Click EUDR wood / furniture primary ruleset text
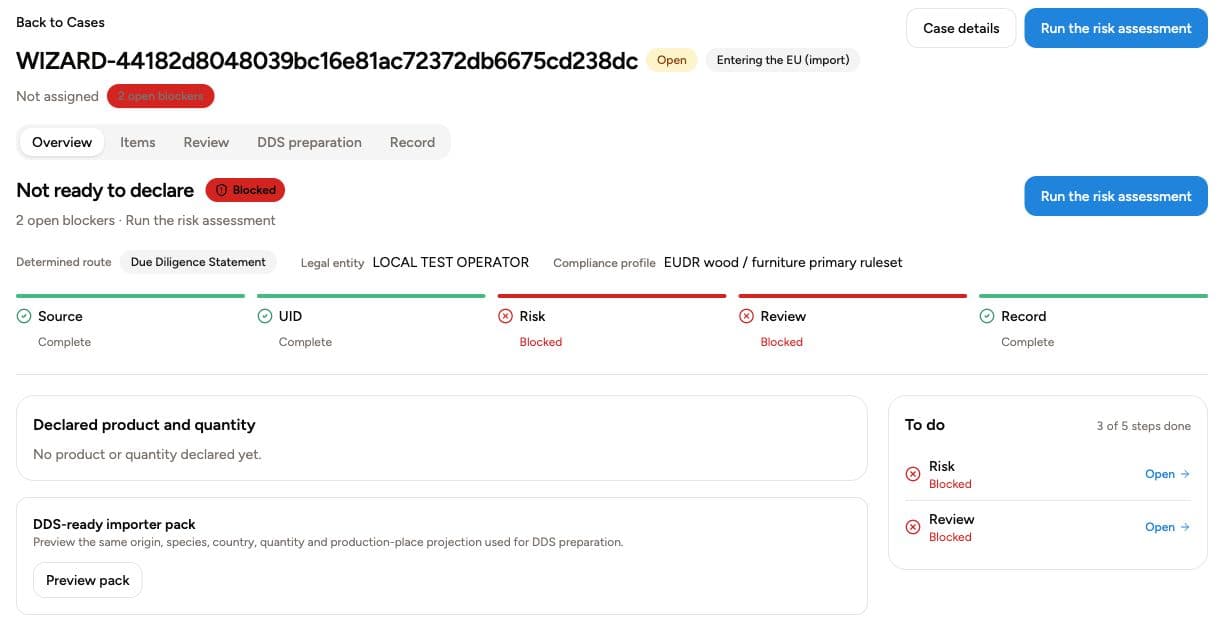Viewport: 1224px width, 623px height. coord(783,262)
